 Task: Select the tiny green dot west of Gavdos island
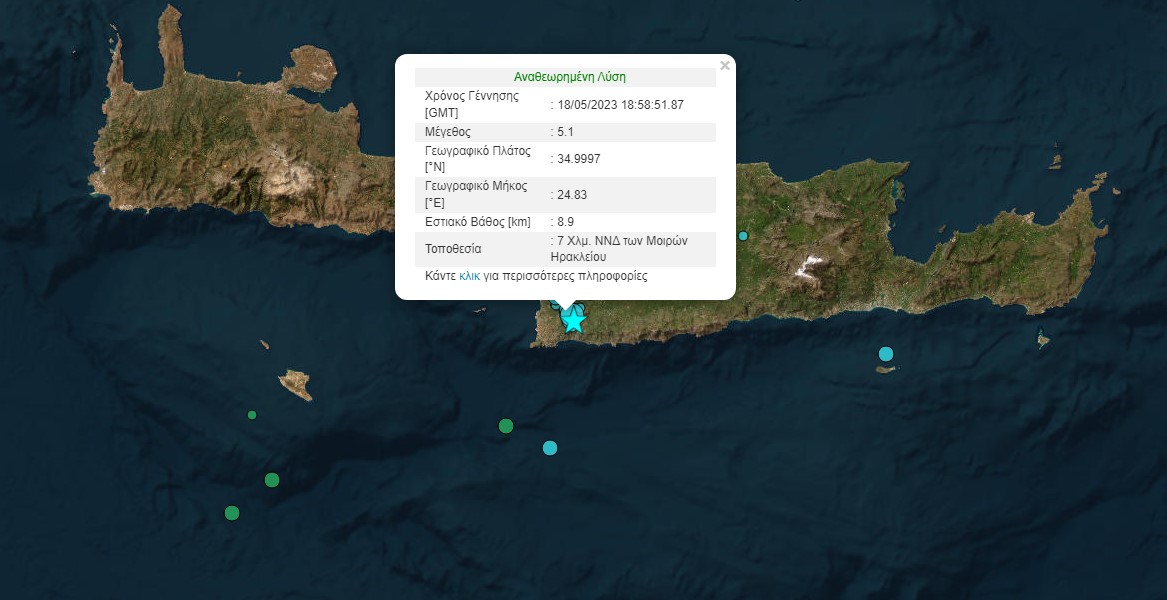tap(252, 415)
